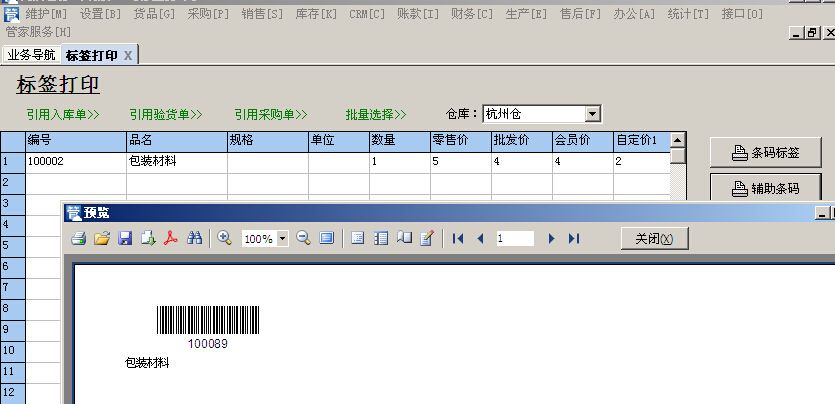Image resolution: width=835 pixels, height=404 pixels.
Task: Click the 批量选择>> link
Action: click(375, 114)
